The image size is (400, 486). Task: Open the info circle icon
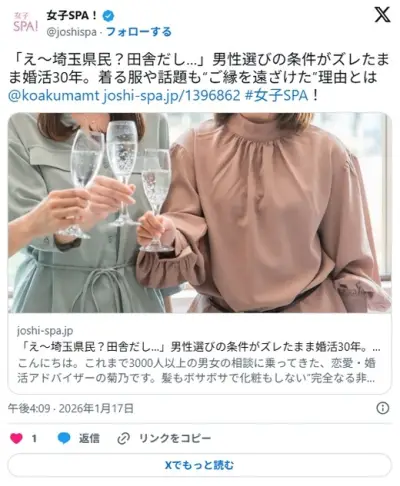383,408
